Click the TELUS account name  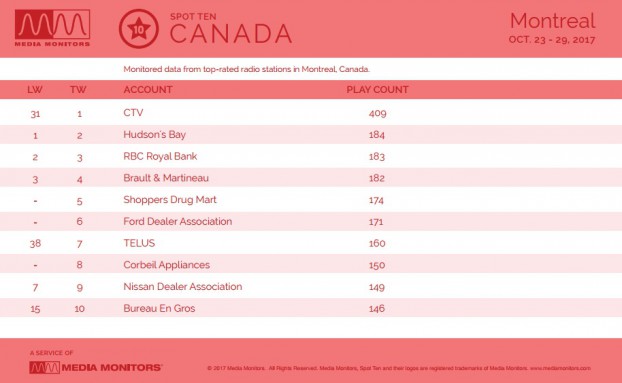(x=139, y=243)
